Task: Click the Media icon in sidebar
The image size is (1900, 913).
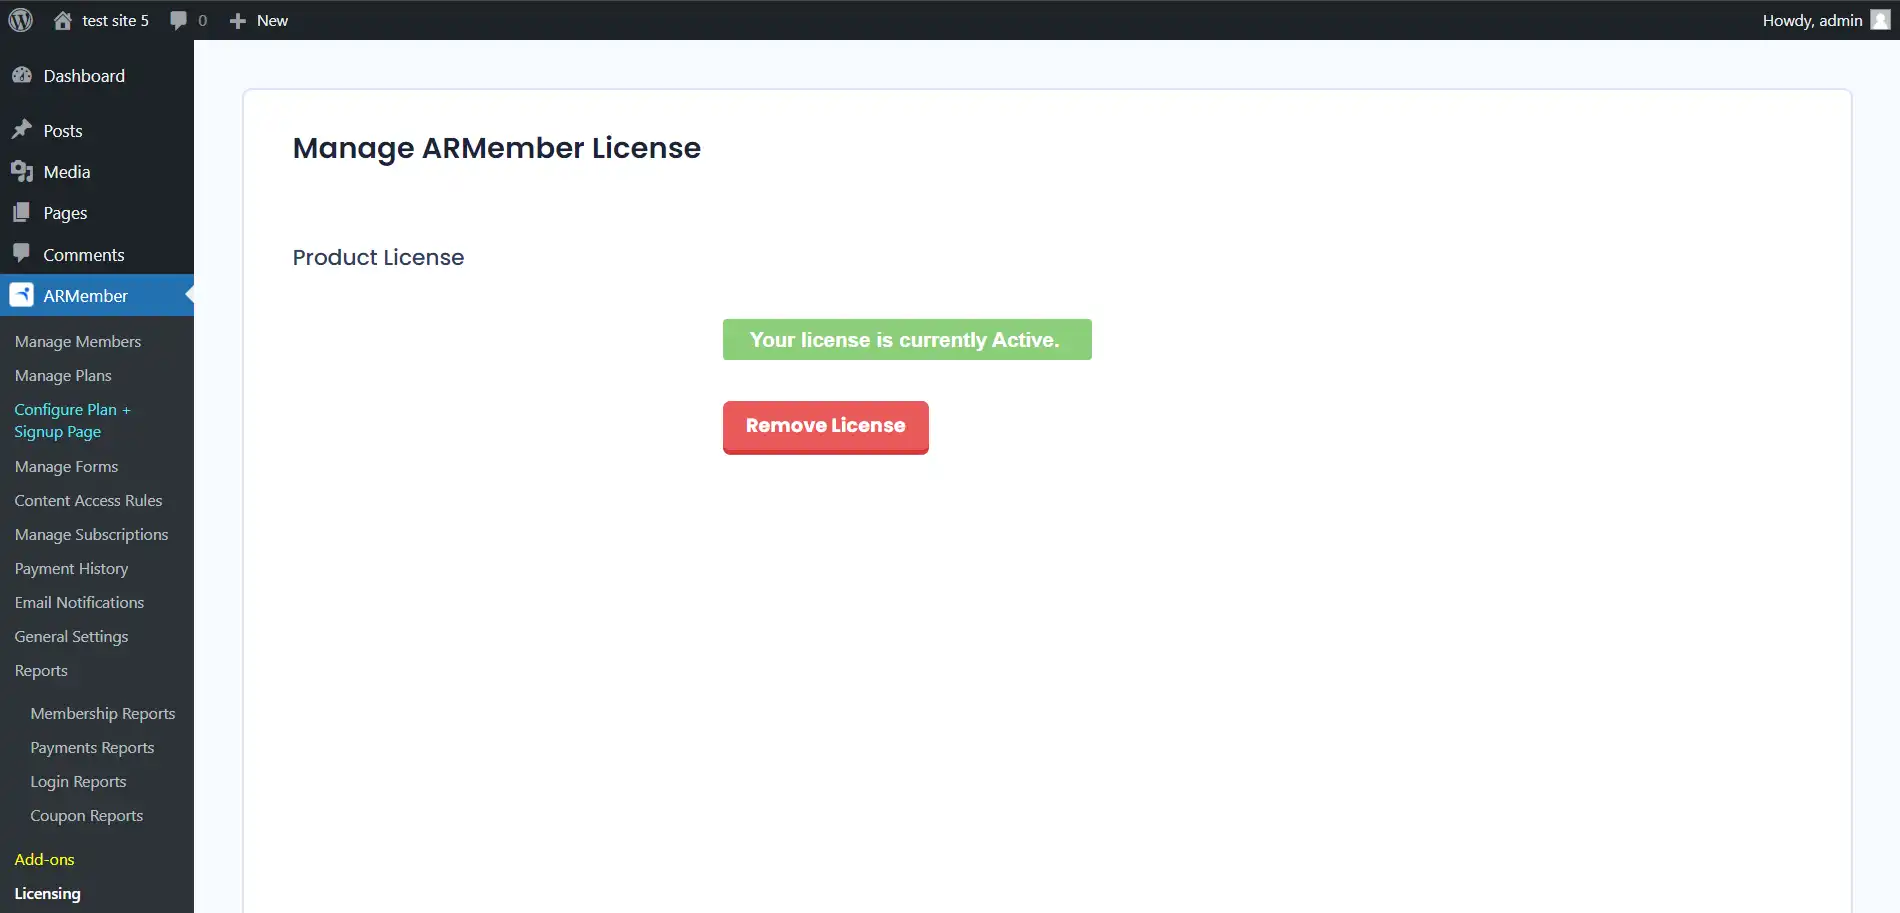Action: point(22,171)
